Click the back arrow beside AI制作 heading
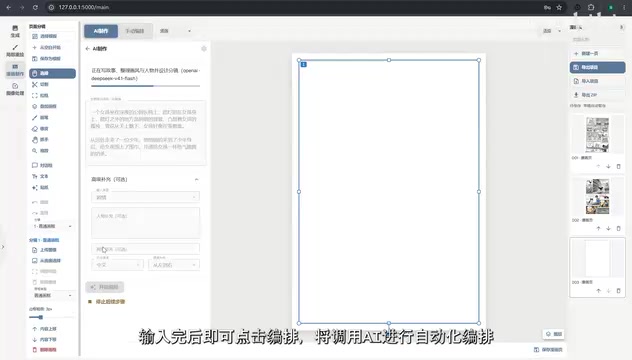Viewport: 632px width, 360px height. pos(87,49)
